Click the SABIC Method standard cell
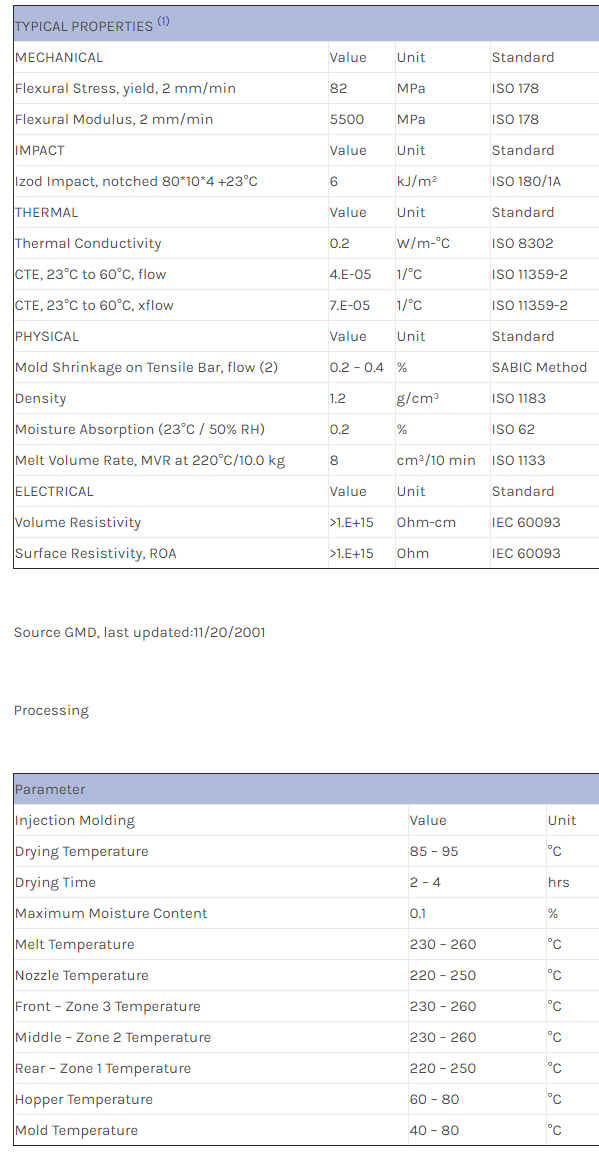Image resolution: width=599 pixels, height=1155 pixels. [x=539, y=367]
